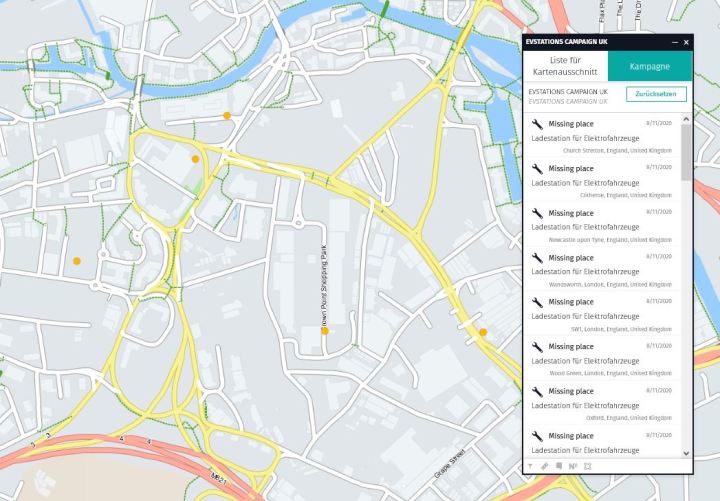
Task: Select the orange marker on the yellow road, right side
Action: click(x=483, y=332)
